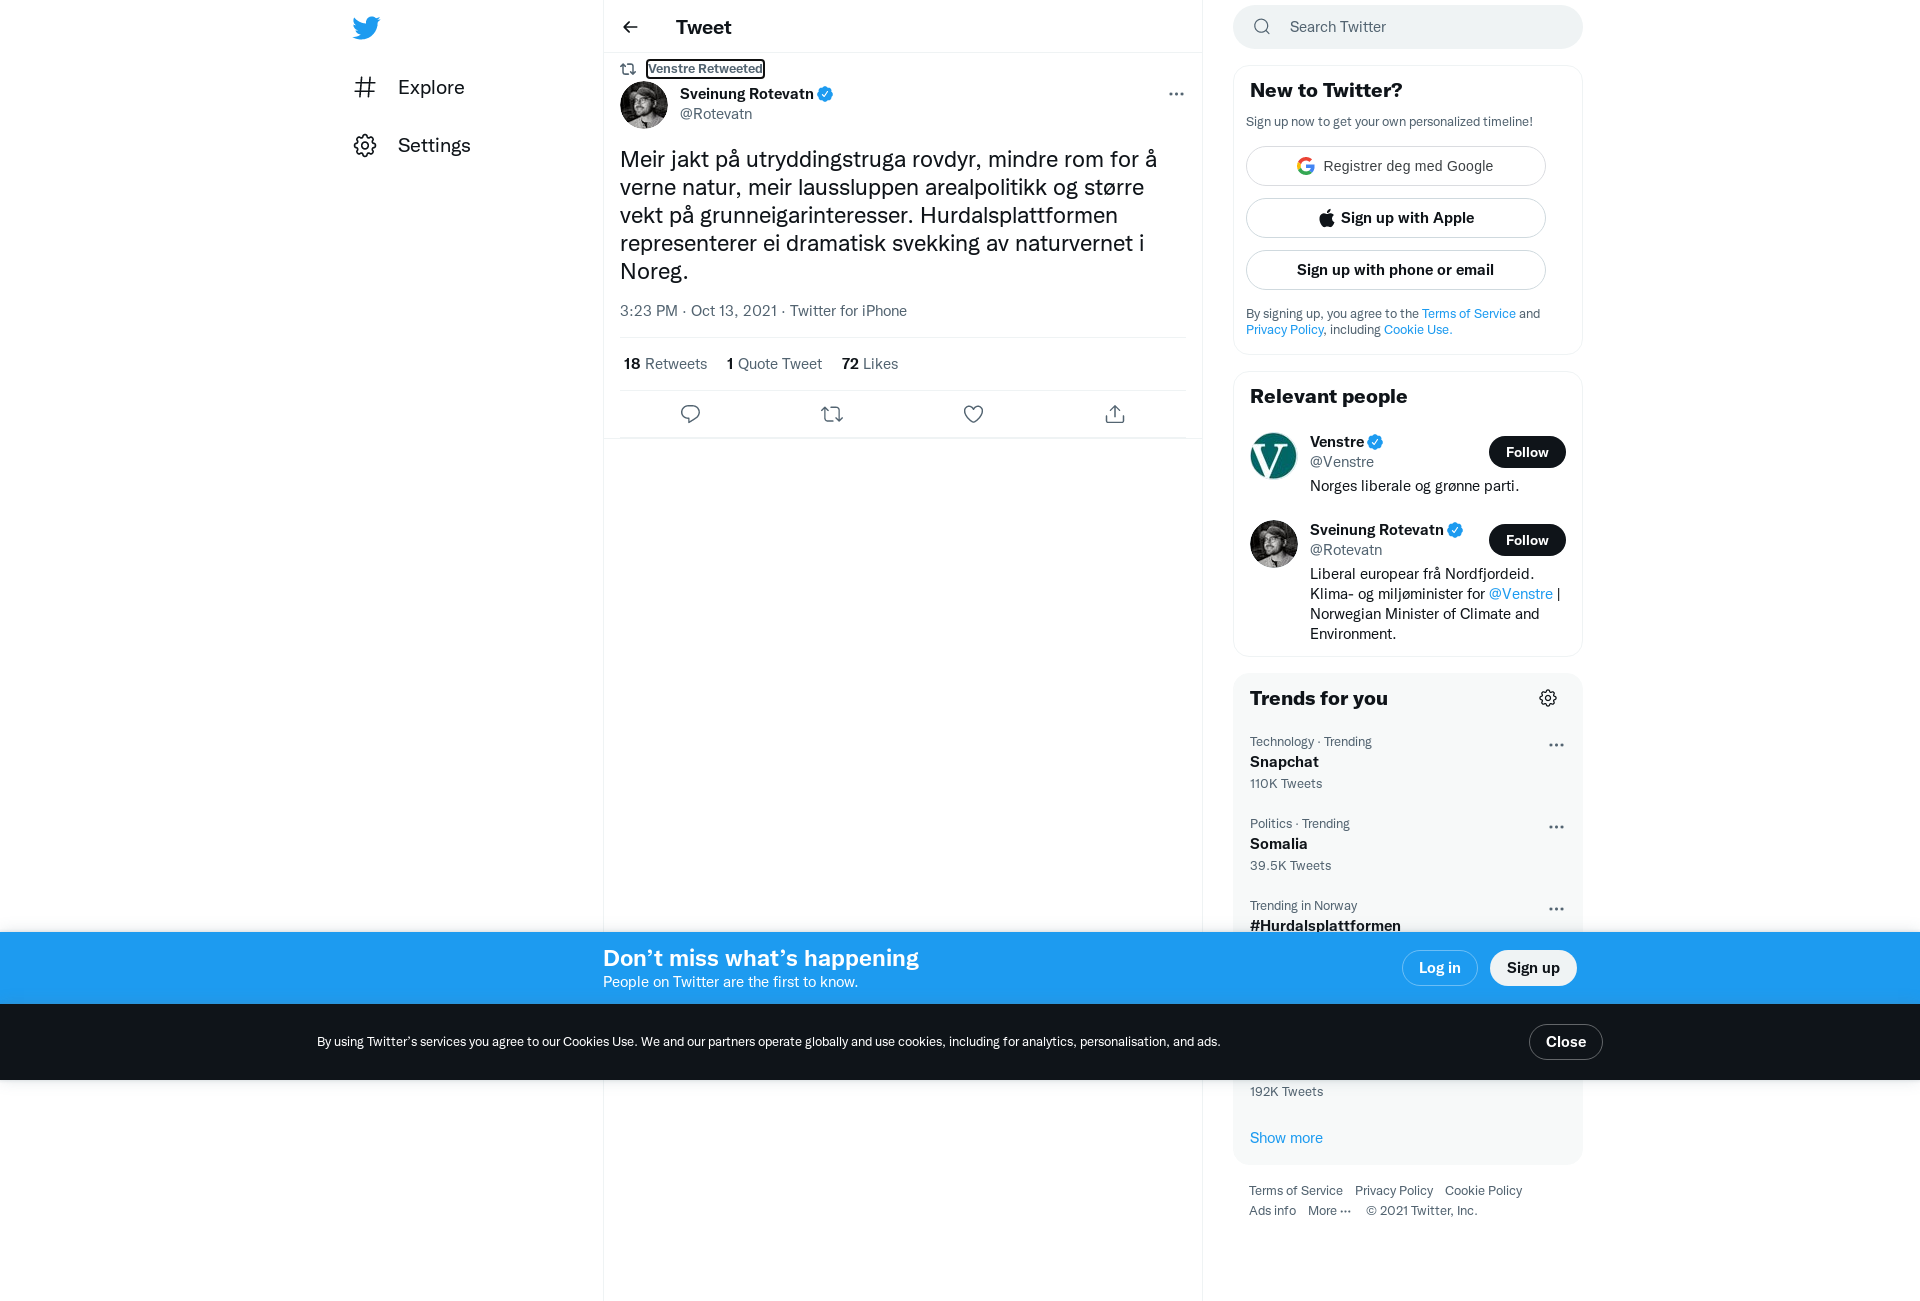Follow the Venstre account
Image resolution: width=1920 pixels, height=1301 pixels.
(1527, 452)
